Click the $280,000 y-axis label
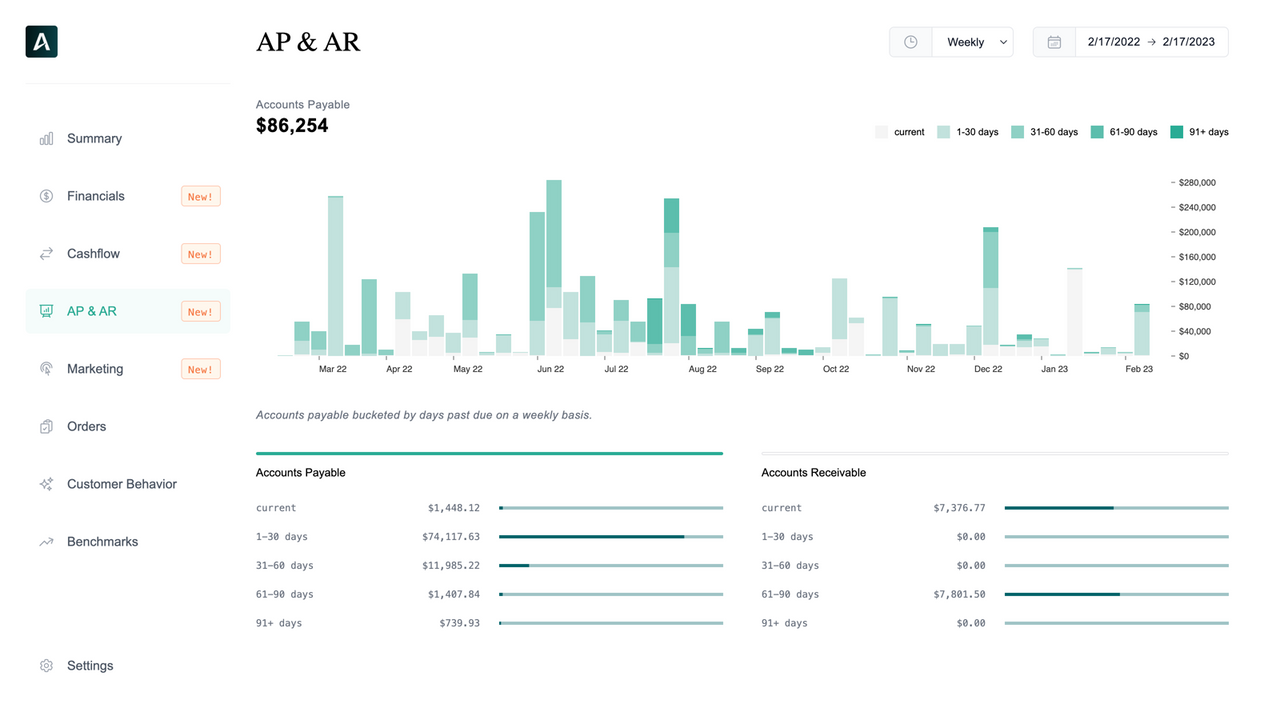The height and width of the screenshot is (720, 1280). click(1197, 183)
